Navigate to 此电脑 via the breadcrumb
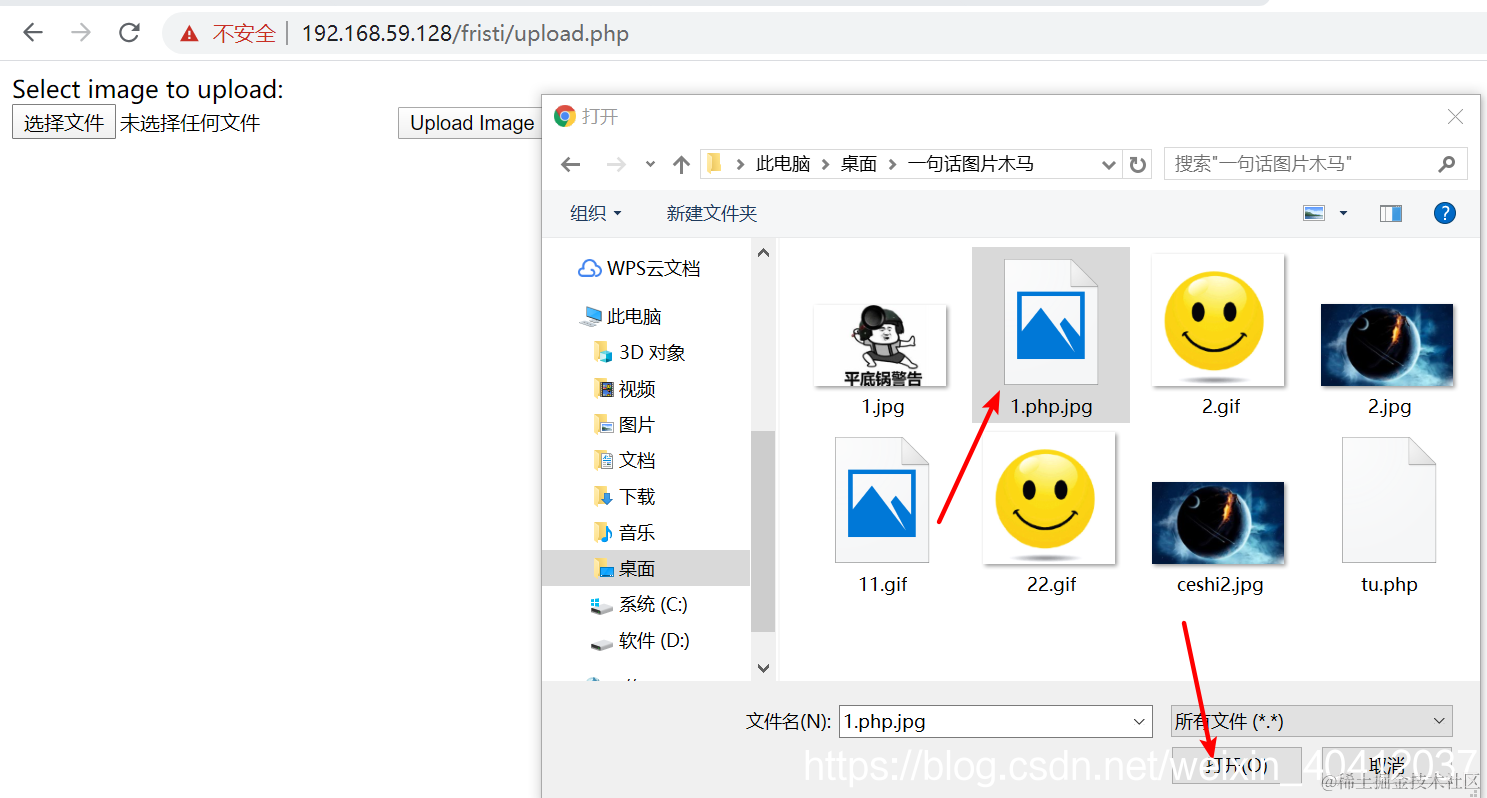1487x798 pixels. (784, 163)
